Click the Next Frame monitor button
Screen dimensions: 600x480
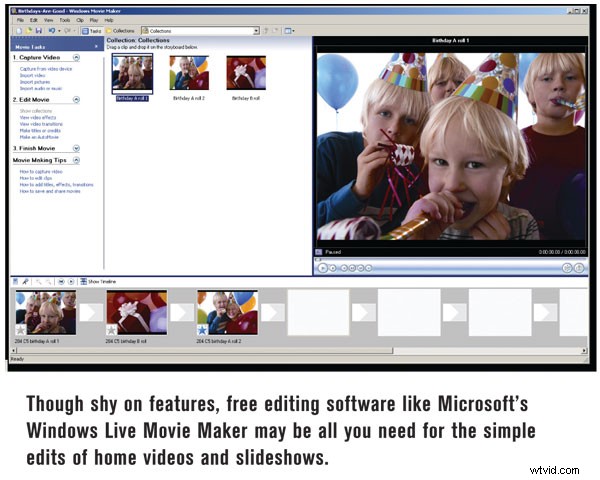pos(360,268)
